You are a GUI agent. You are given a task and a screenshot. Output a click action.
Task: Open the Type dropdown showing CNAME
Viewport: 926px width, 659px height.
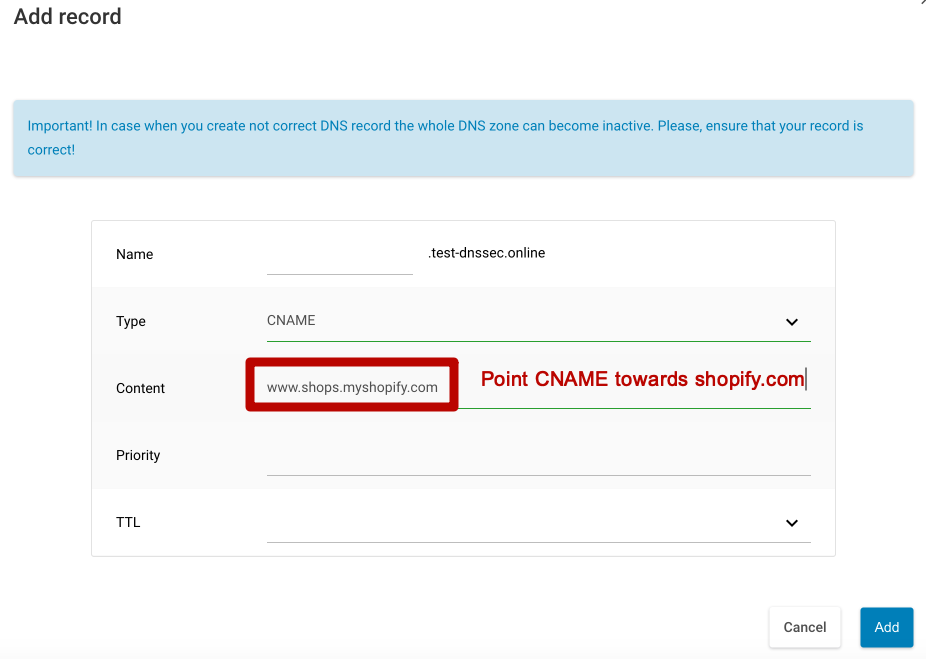539,321
